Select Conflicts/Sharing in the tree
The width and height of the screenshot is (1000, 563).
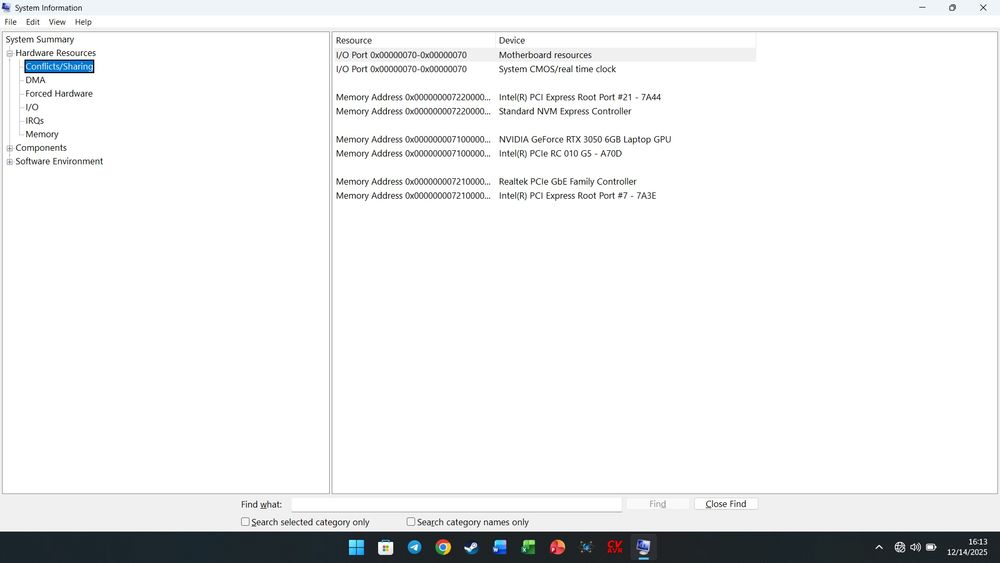click(59, 66)
